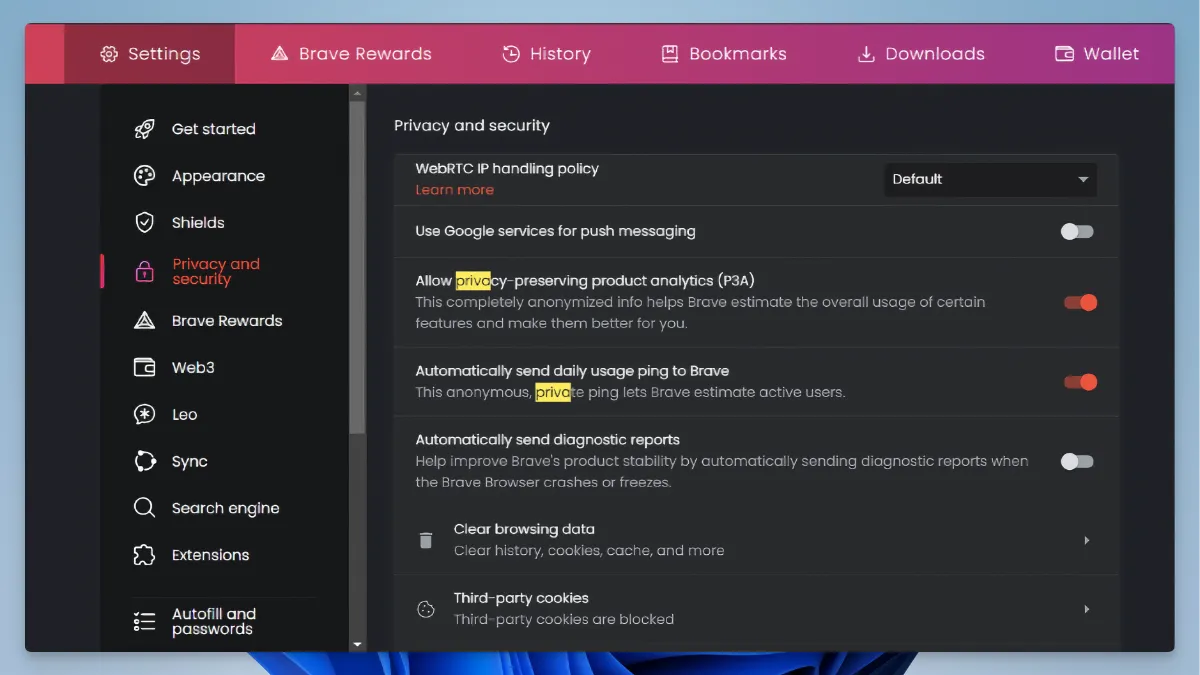Enable Google services for push messaging
Screen dimensions: 1200x675
(1077, 232)
